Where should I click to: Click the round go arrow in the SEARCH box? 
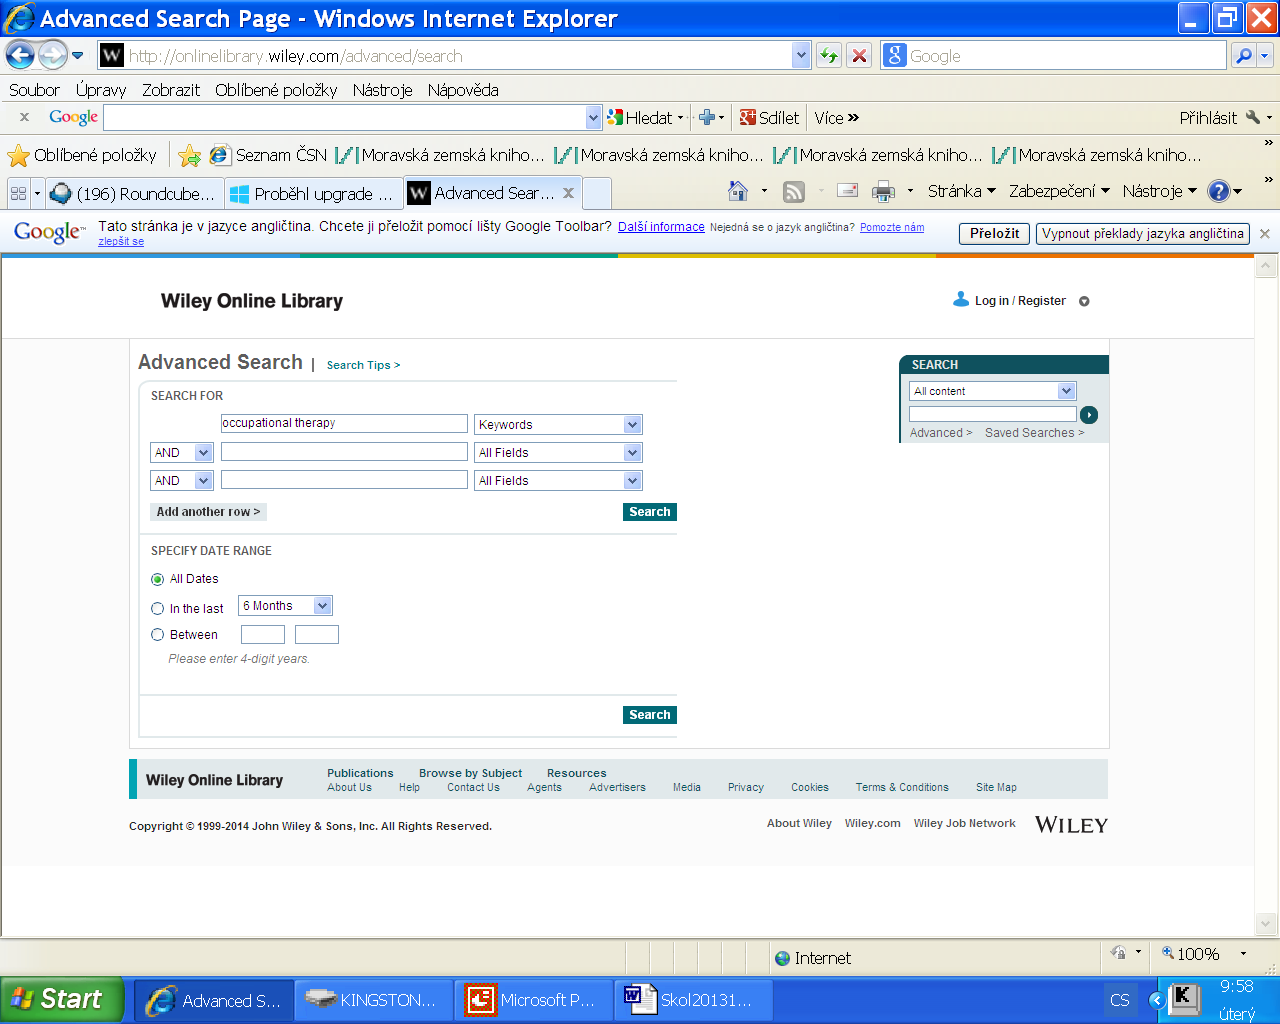[x=1089, y=415]
